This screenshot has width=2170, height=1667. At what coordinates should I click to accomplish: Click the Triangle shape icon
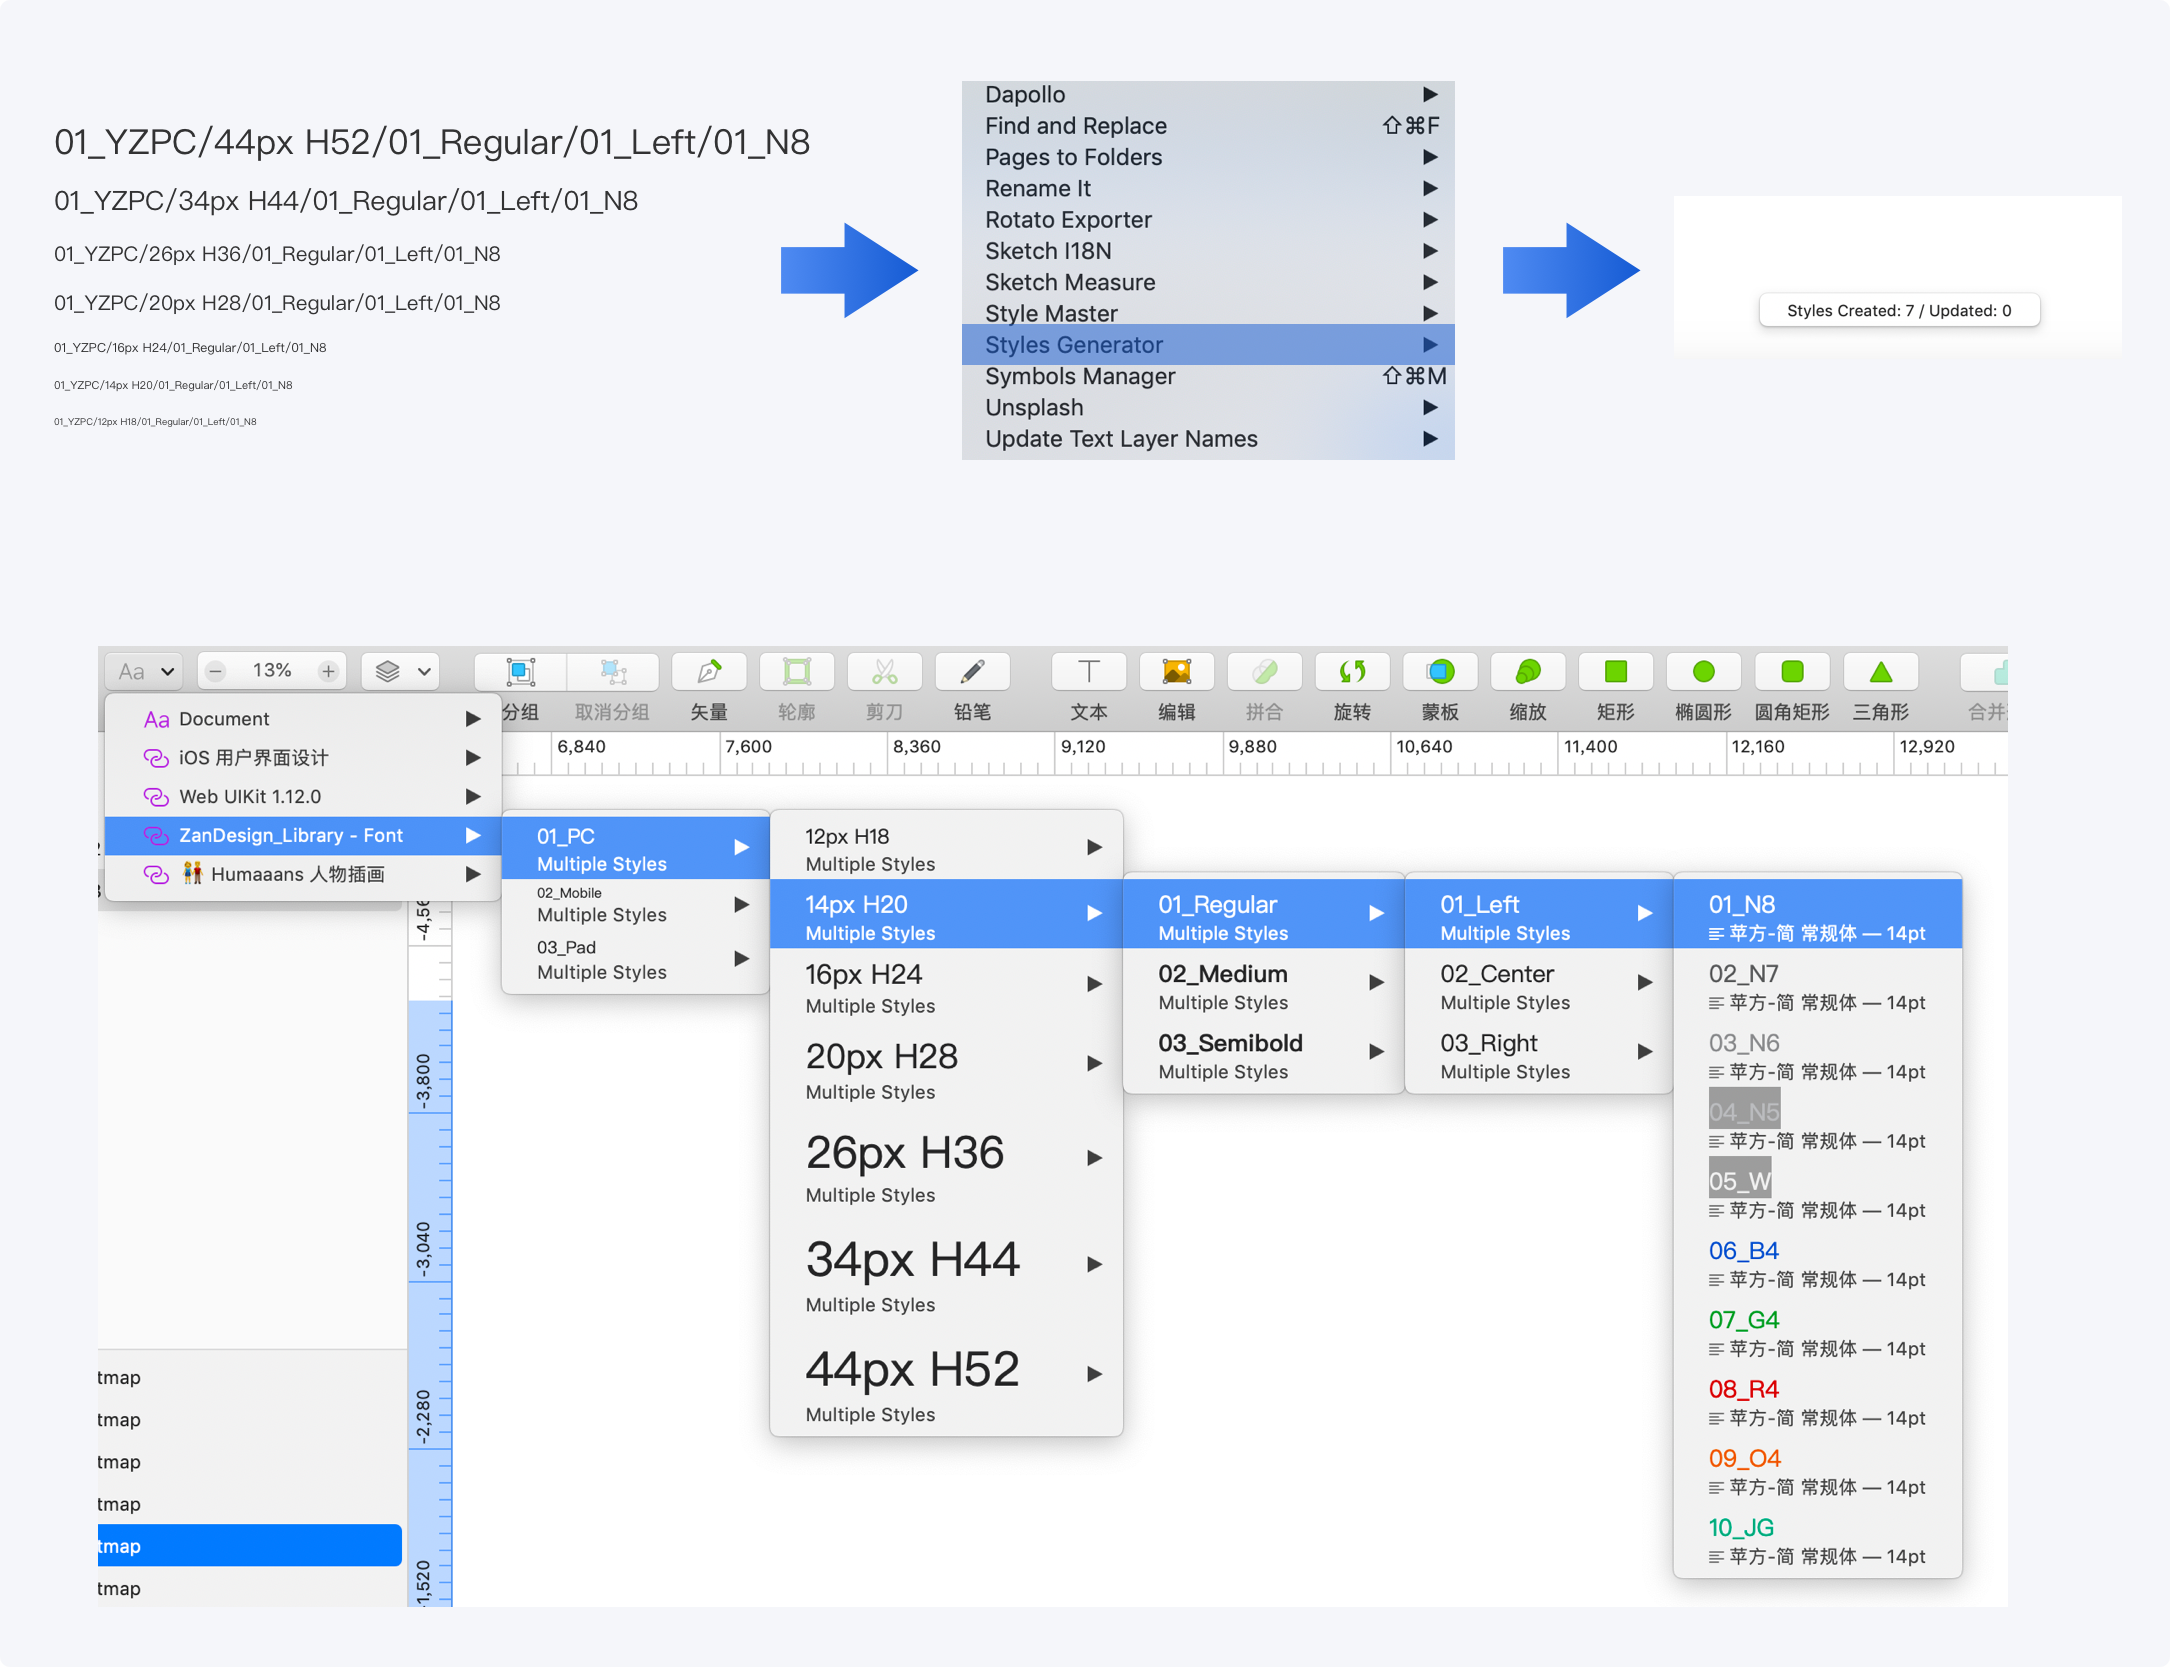coord(1880,671)
